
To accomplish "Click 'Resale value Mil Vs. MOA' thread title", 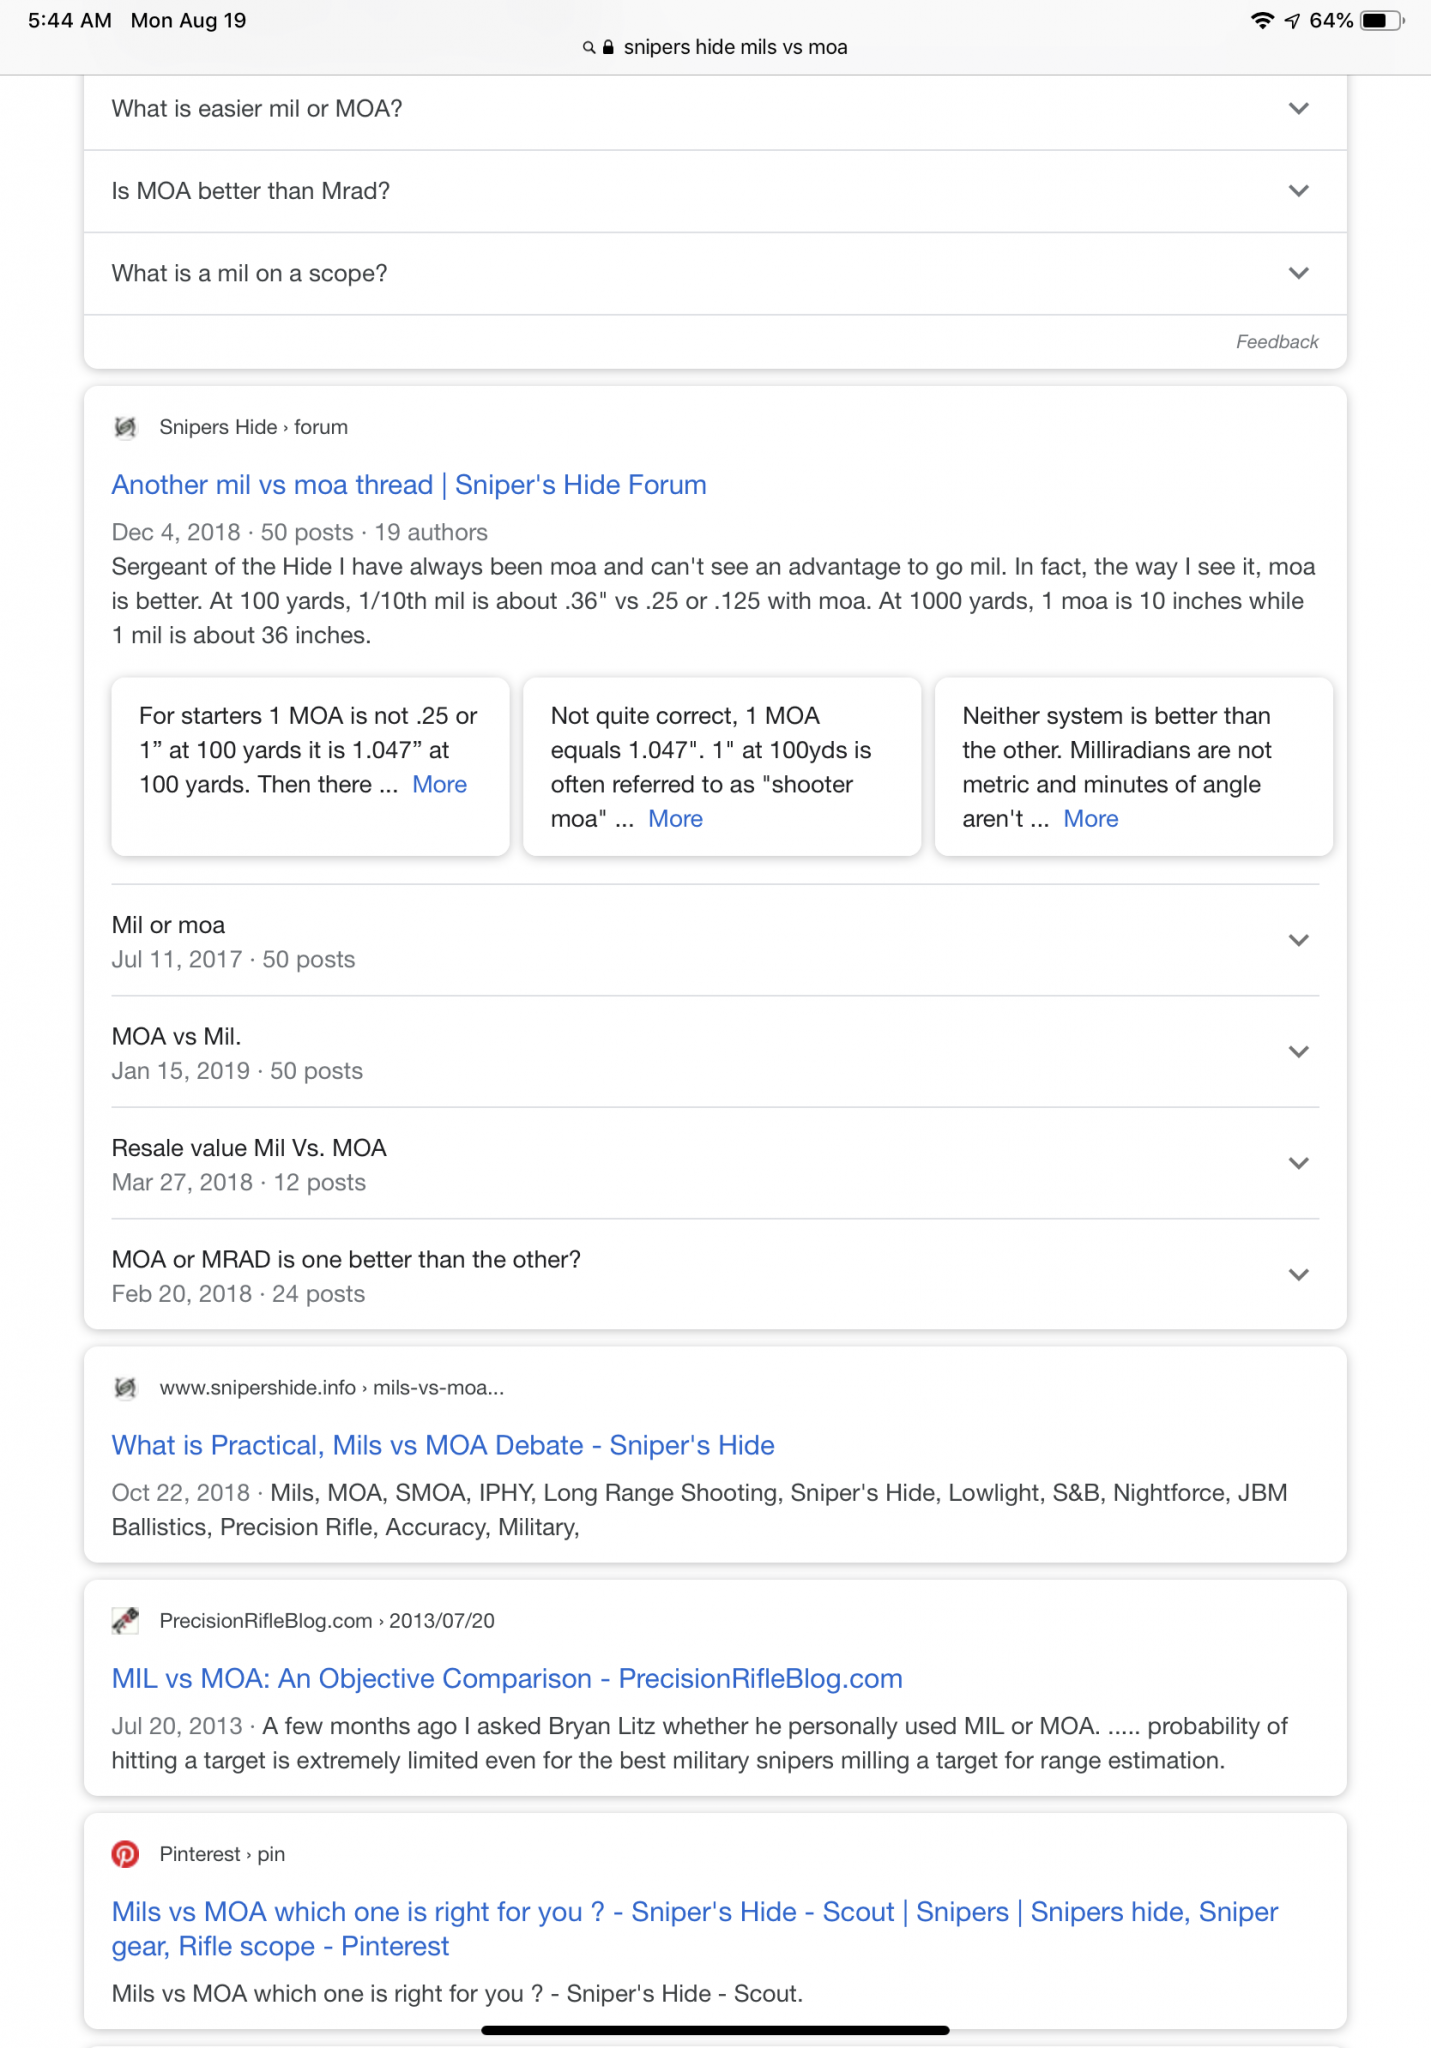I will click(249, 1148).
